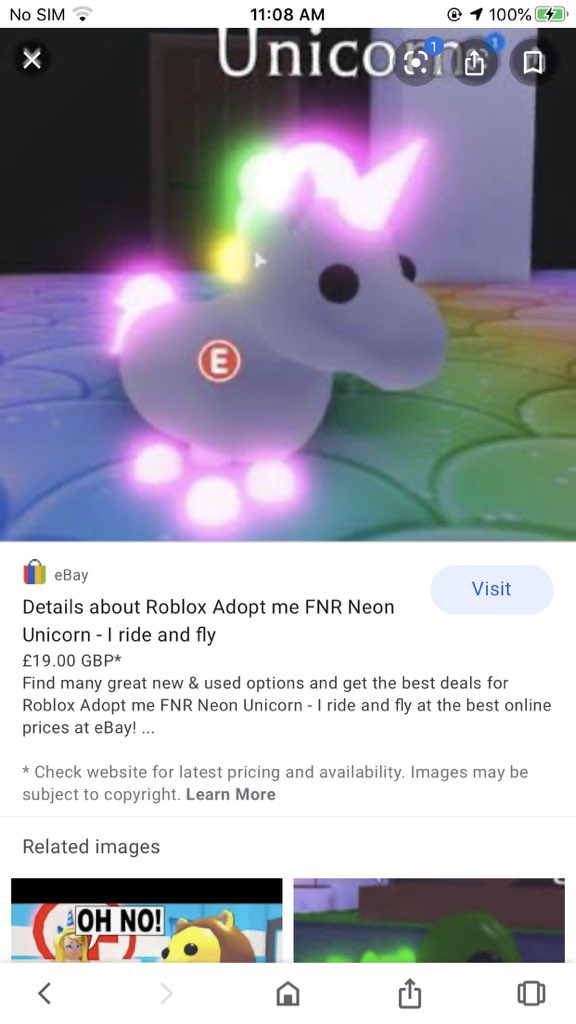The height and width of the screenshot is (1024, 576).
Task: Open the tabs overview icon
Action: 531,993
